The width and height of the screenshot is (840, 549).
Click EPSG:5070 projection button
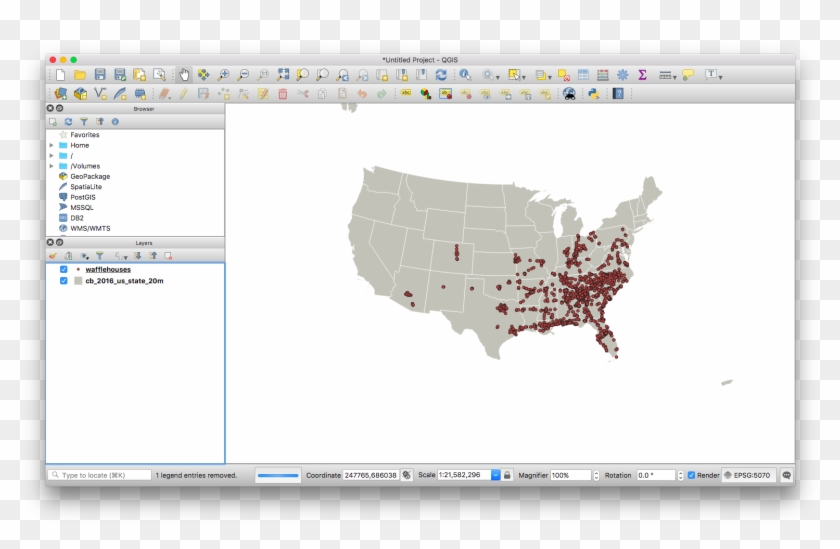click(748, 475)
